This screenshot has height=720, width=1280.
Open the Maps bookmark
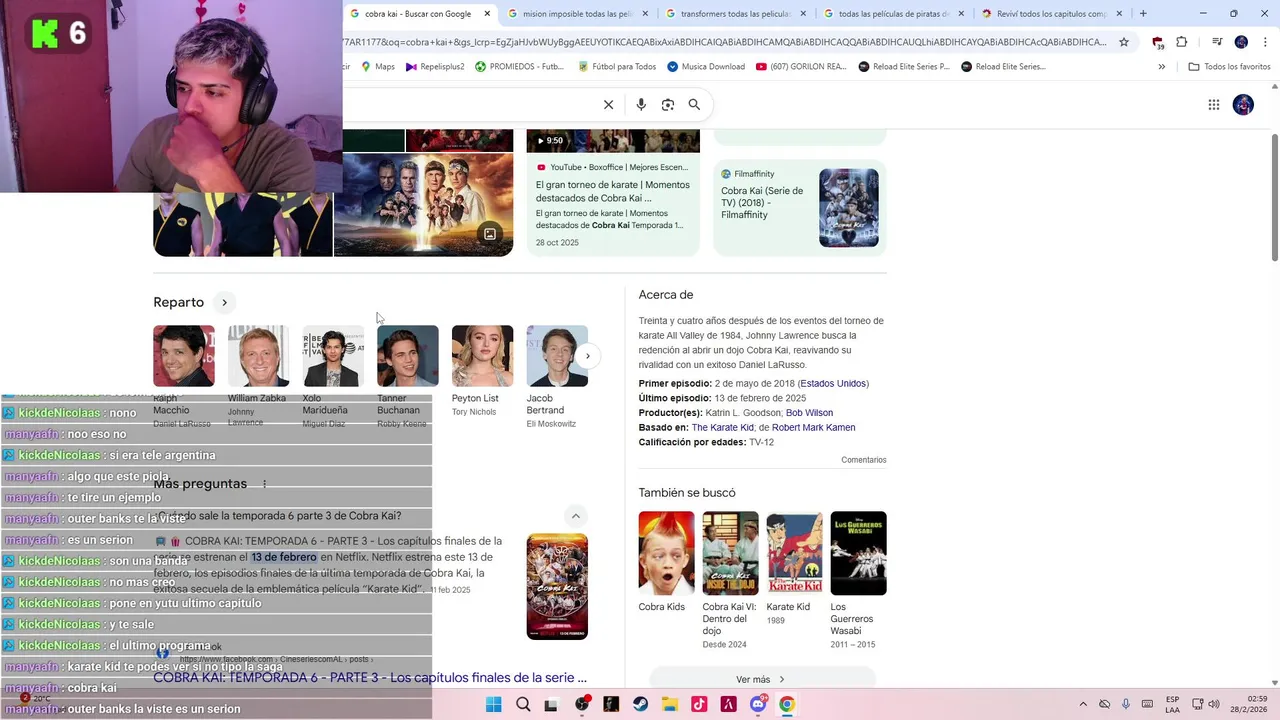coord(377,67)
